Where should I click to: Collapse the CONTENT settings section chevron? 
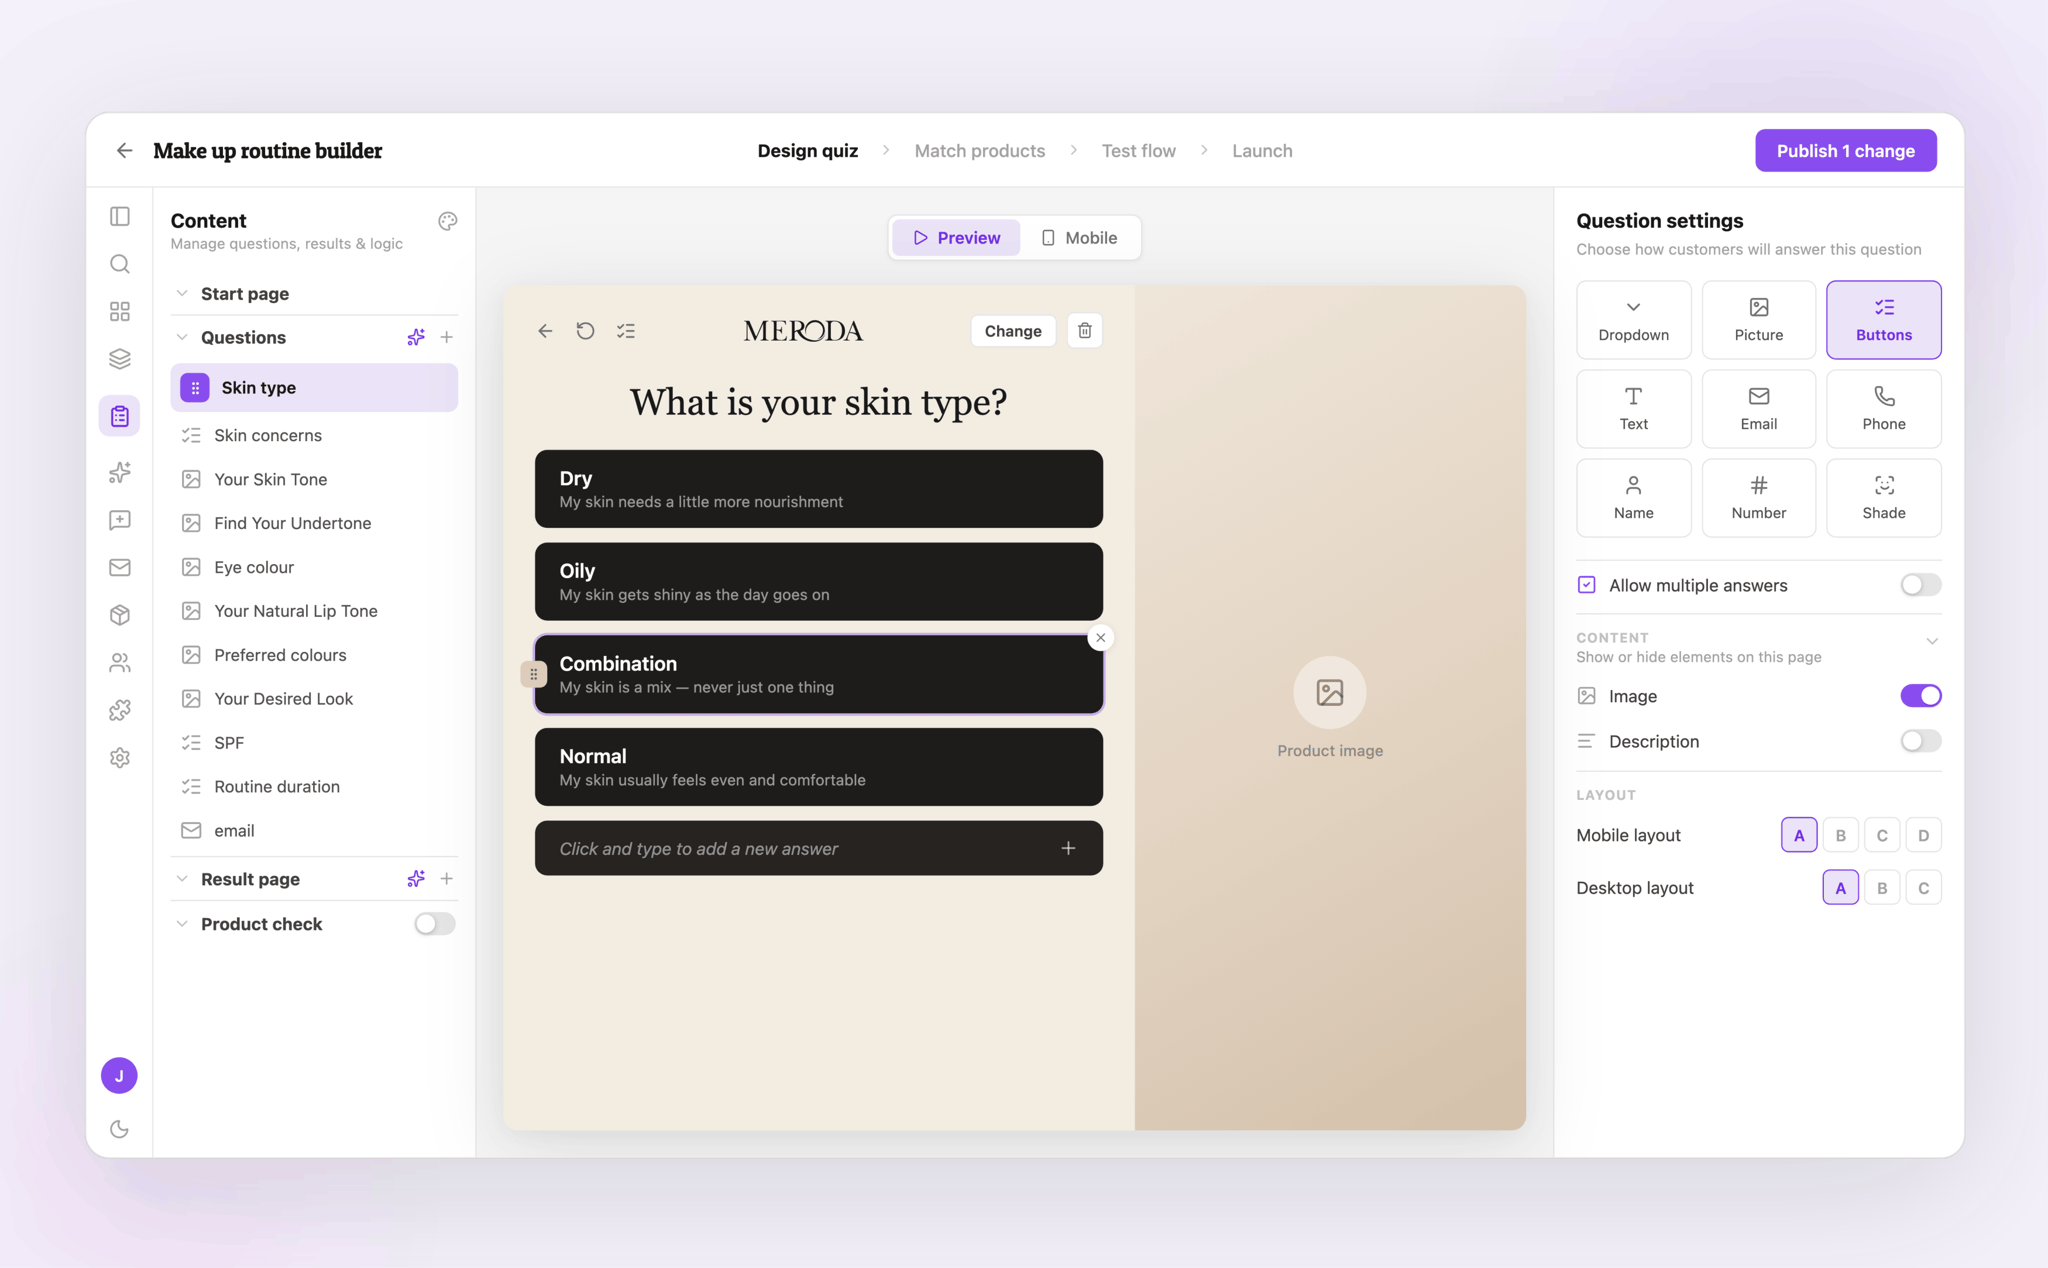[x=1932, y=641]
